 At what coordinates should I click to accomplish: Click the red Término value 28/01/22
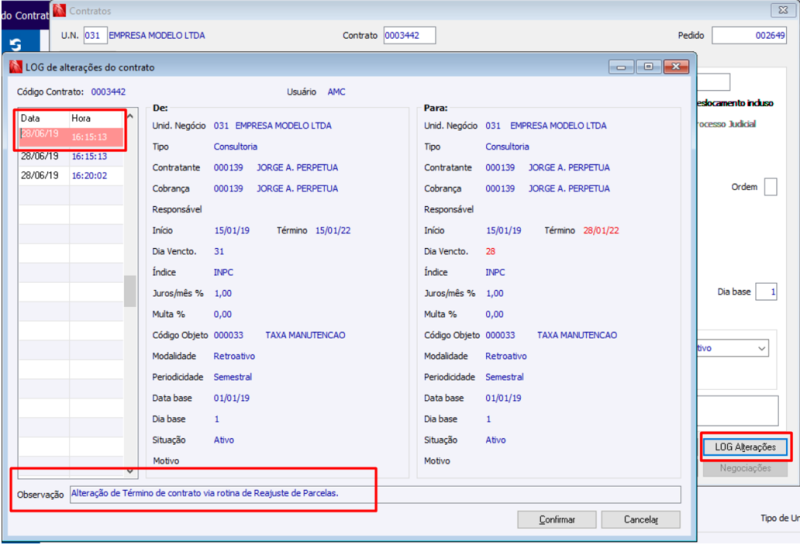(x=601, y=231)
